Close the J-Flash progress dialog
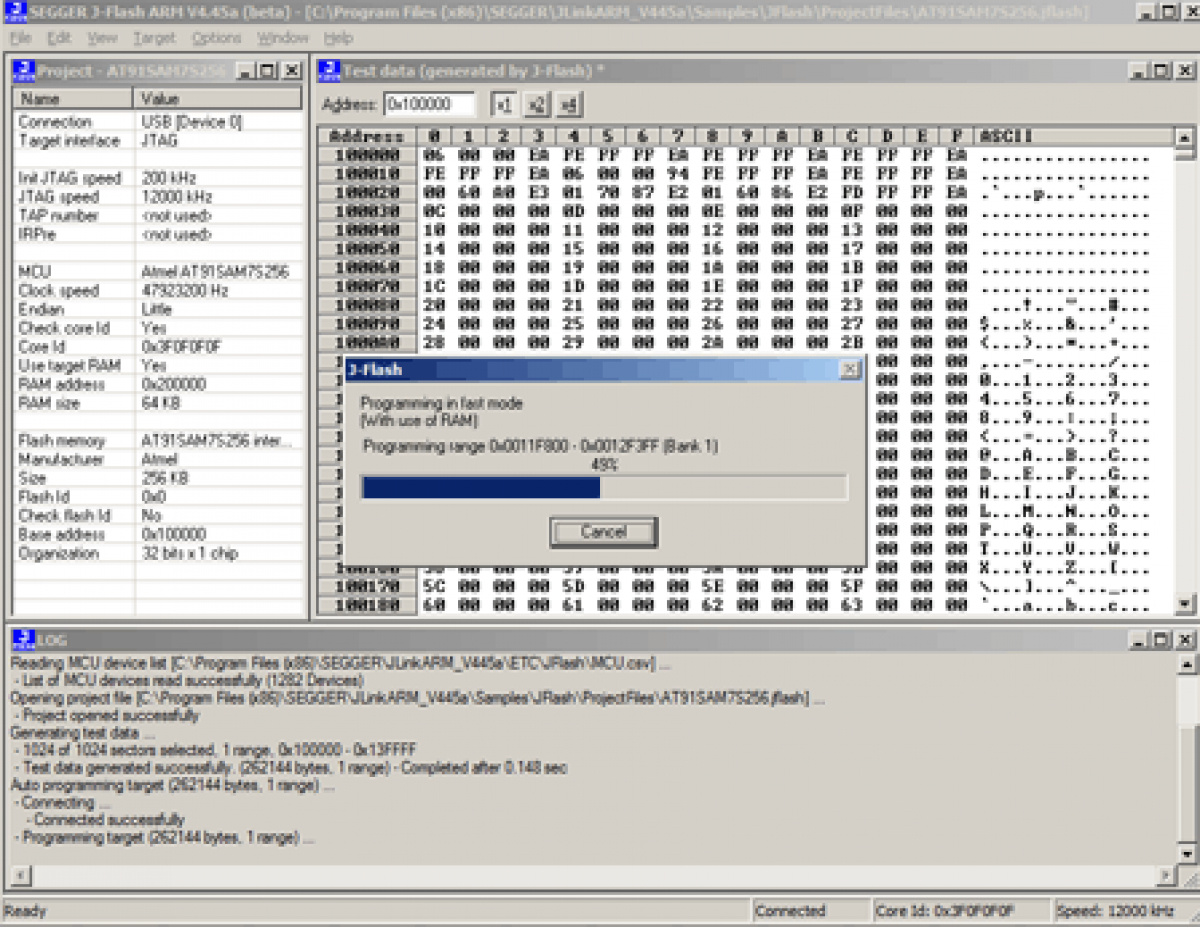This screenshot has height=927, width=1200. click(x=849, y=370)
